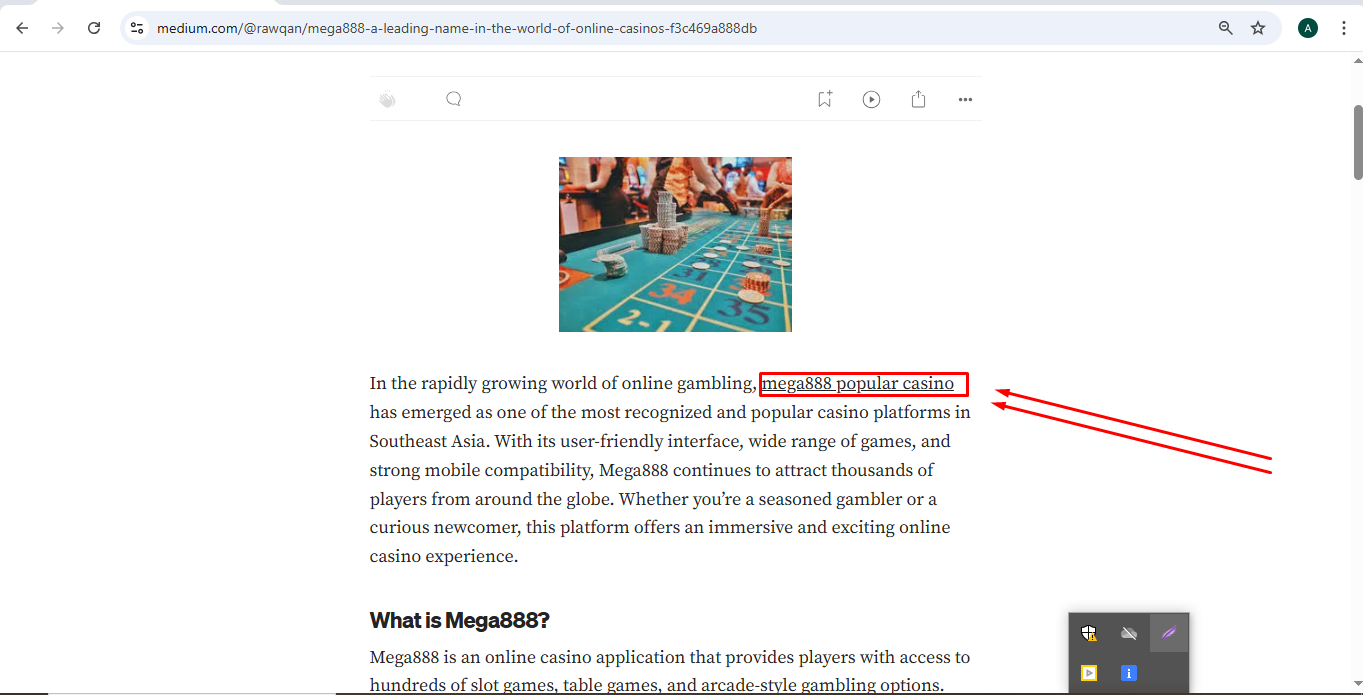
Task: Share the article via share icon
Action: (x=918, y=99)
